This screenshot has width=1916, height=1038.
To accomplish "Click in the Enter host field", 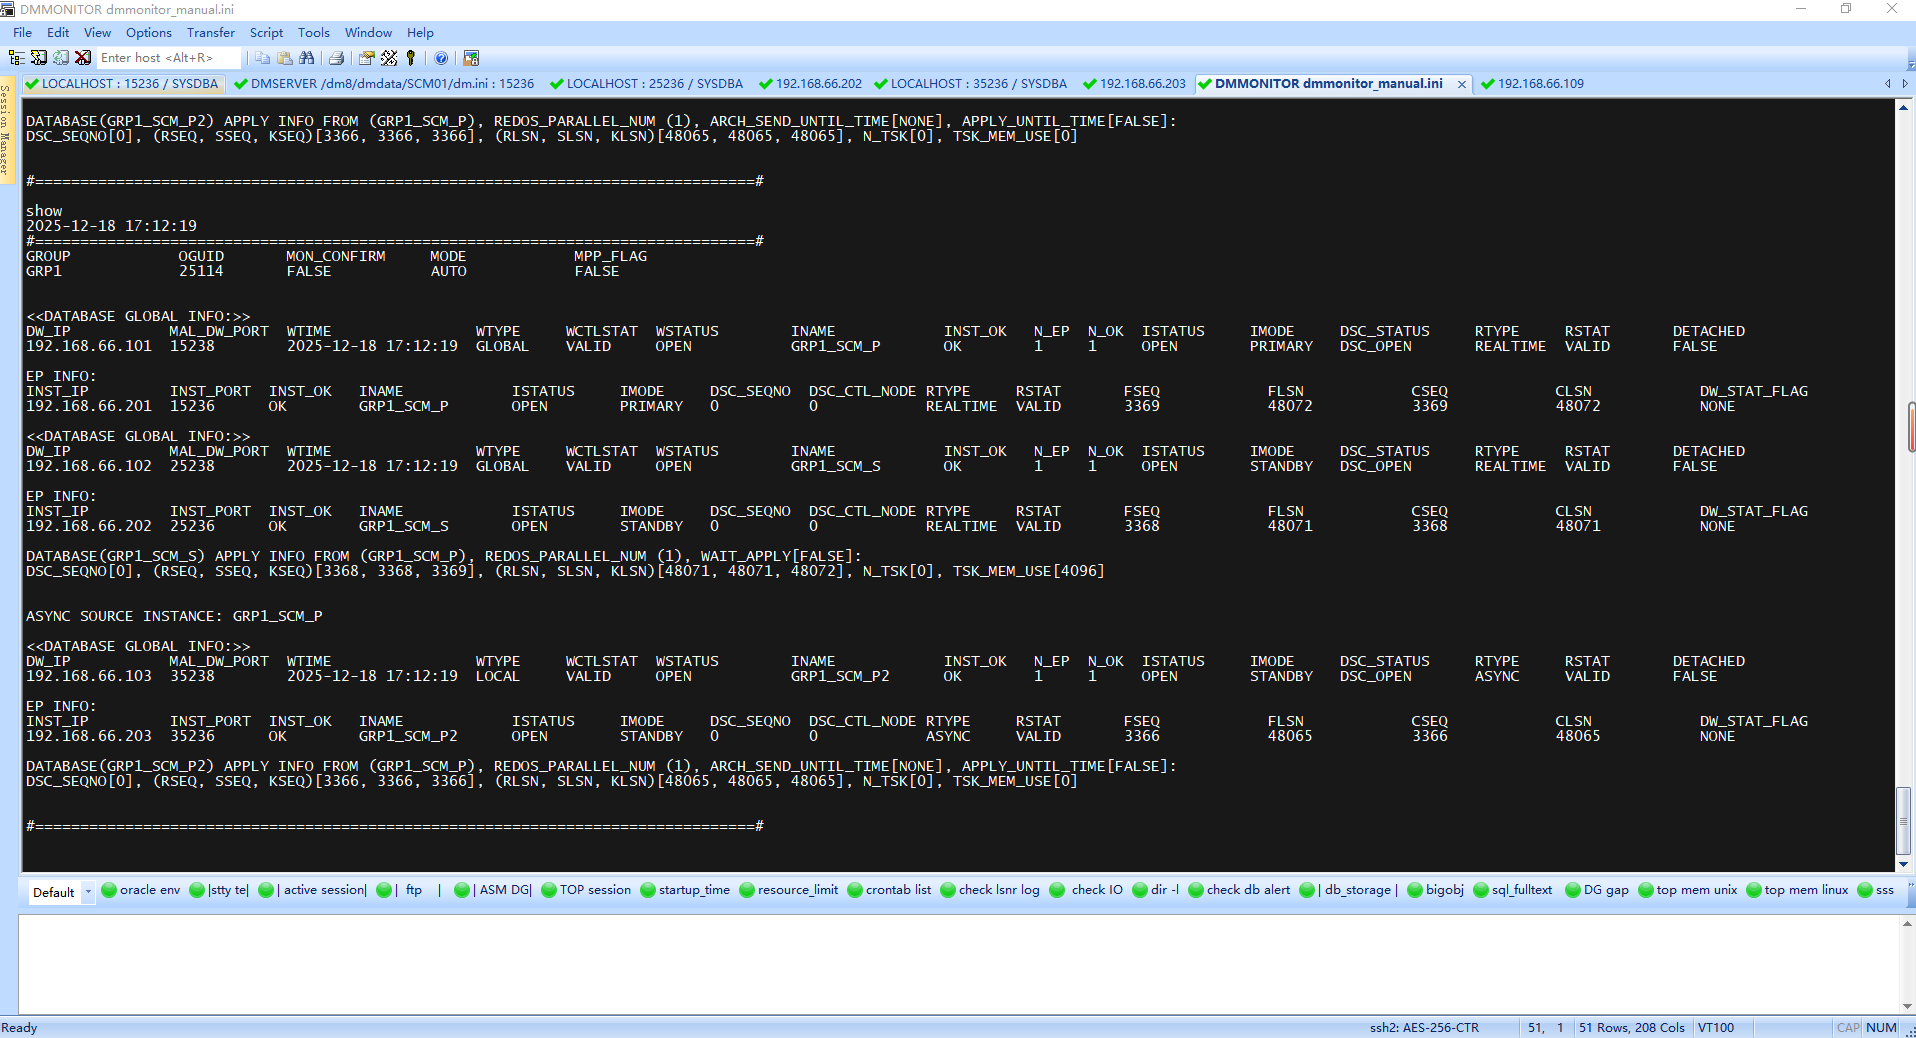I will 168,58.
